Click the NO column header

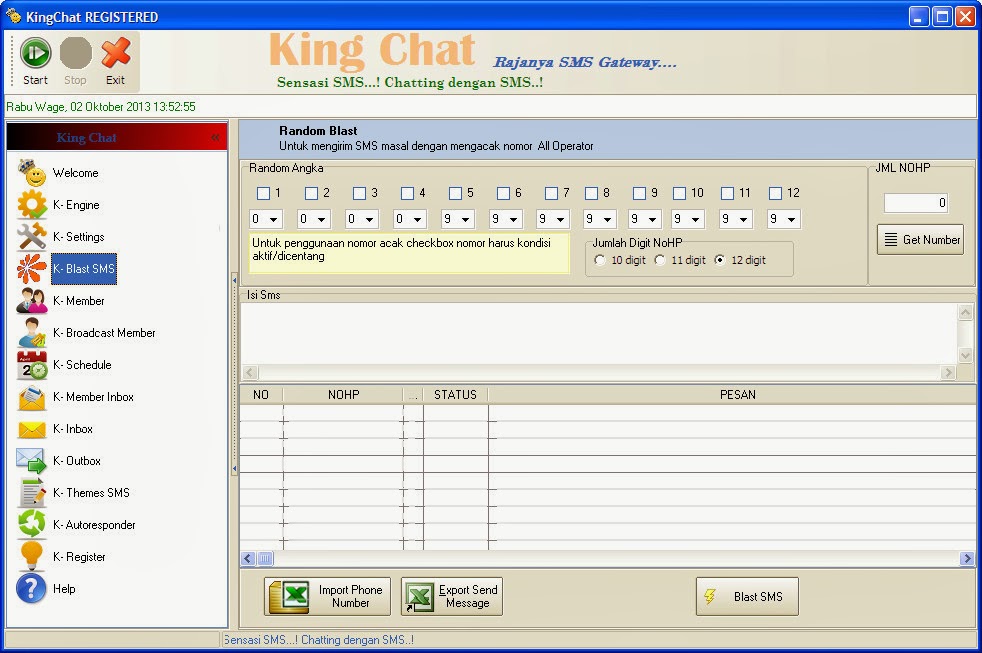tap(261, 394)
